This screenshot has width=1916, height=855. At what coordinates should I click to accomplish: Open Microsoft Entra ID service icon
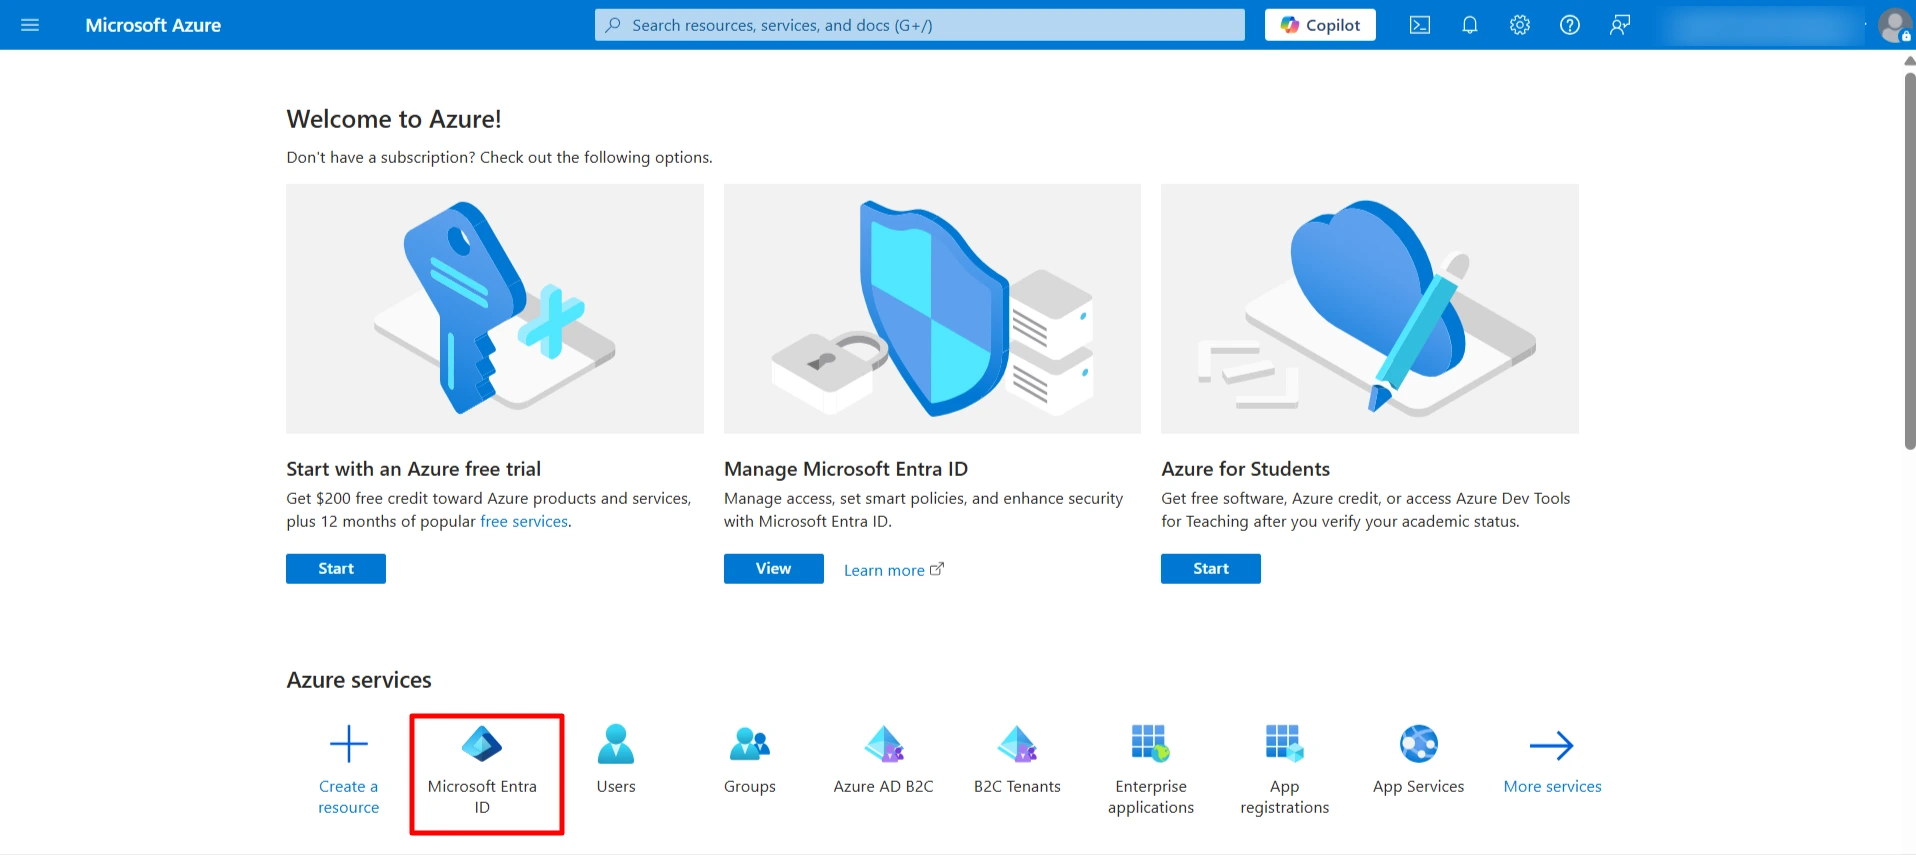[x=482, y=744]
